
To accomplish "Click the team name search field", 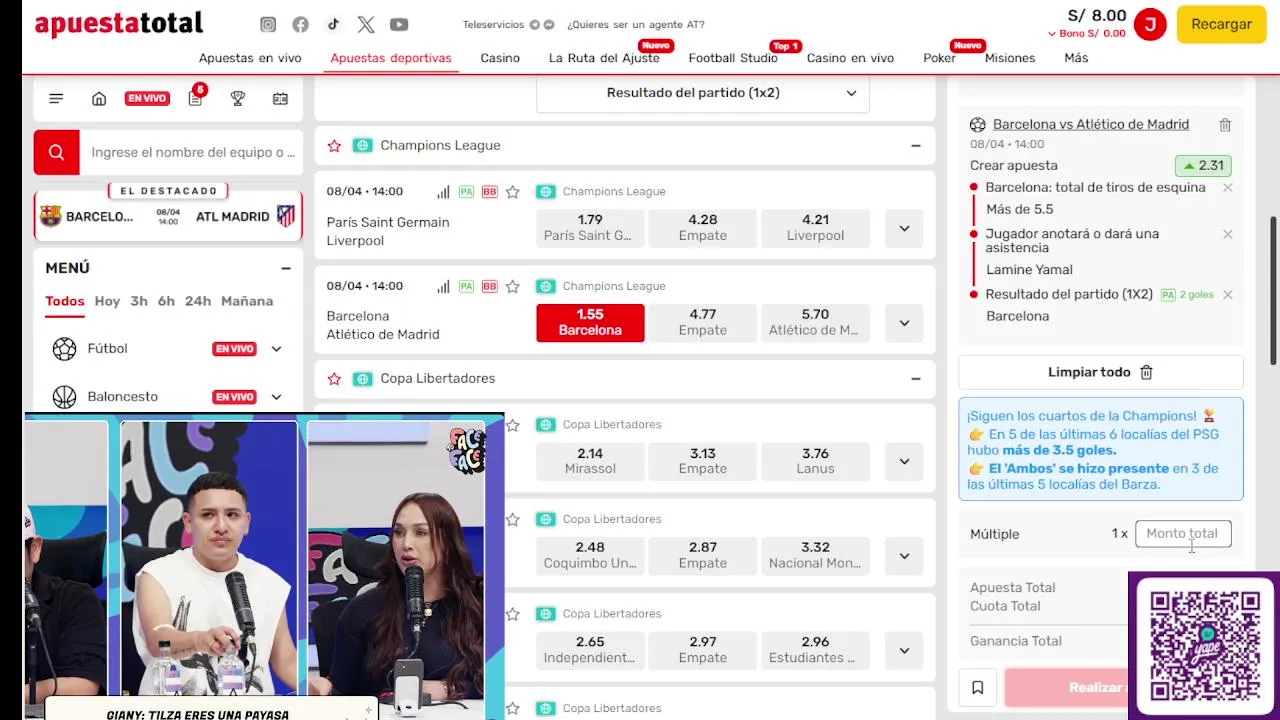I will pos(192,152).
